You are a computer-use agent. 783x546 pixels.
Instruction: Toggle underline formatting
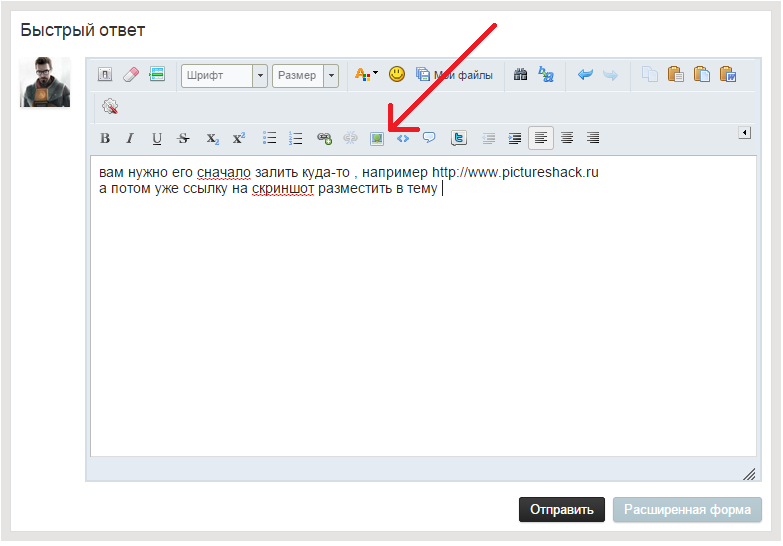(x=157, y=139)
